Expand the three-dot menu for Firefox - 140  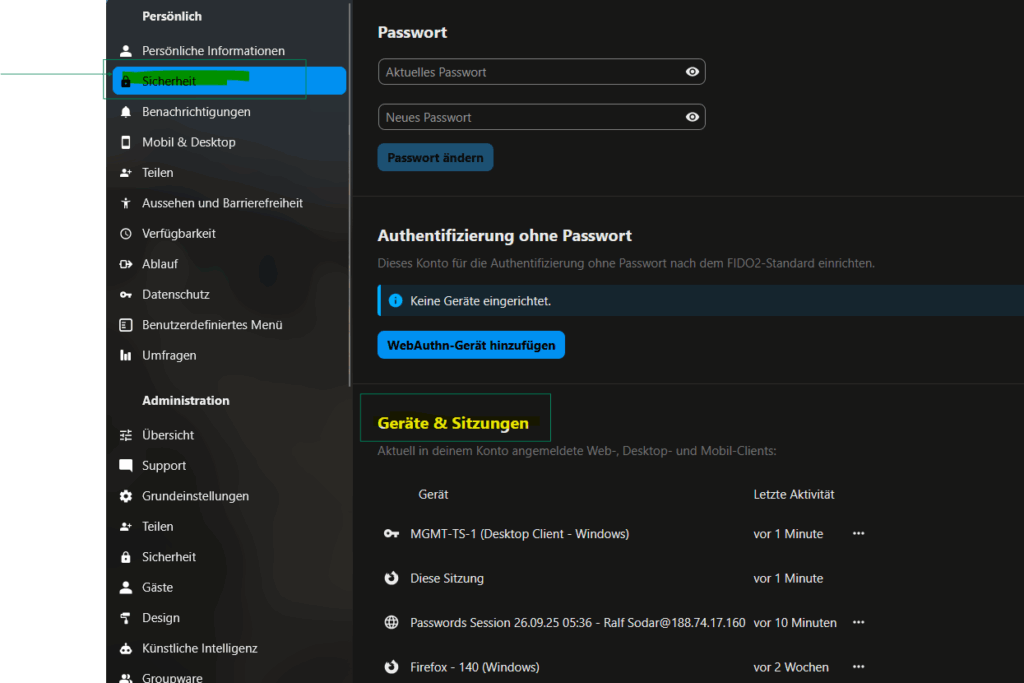tap(857, 666)
